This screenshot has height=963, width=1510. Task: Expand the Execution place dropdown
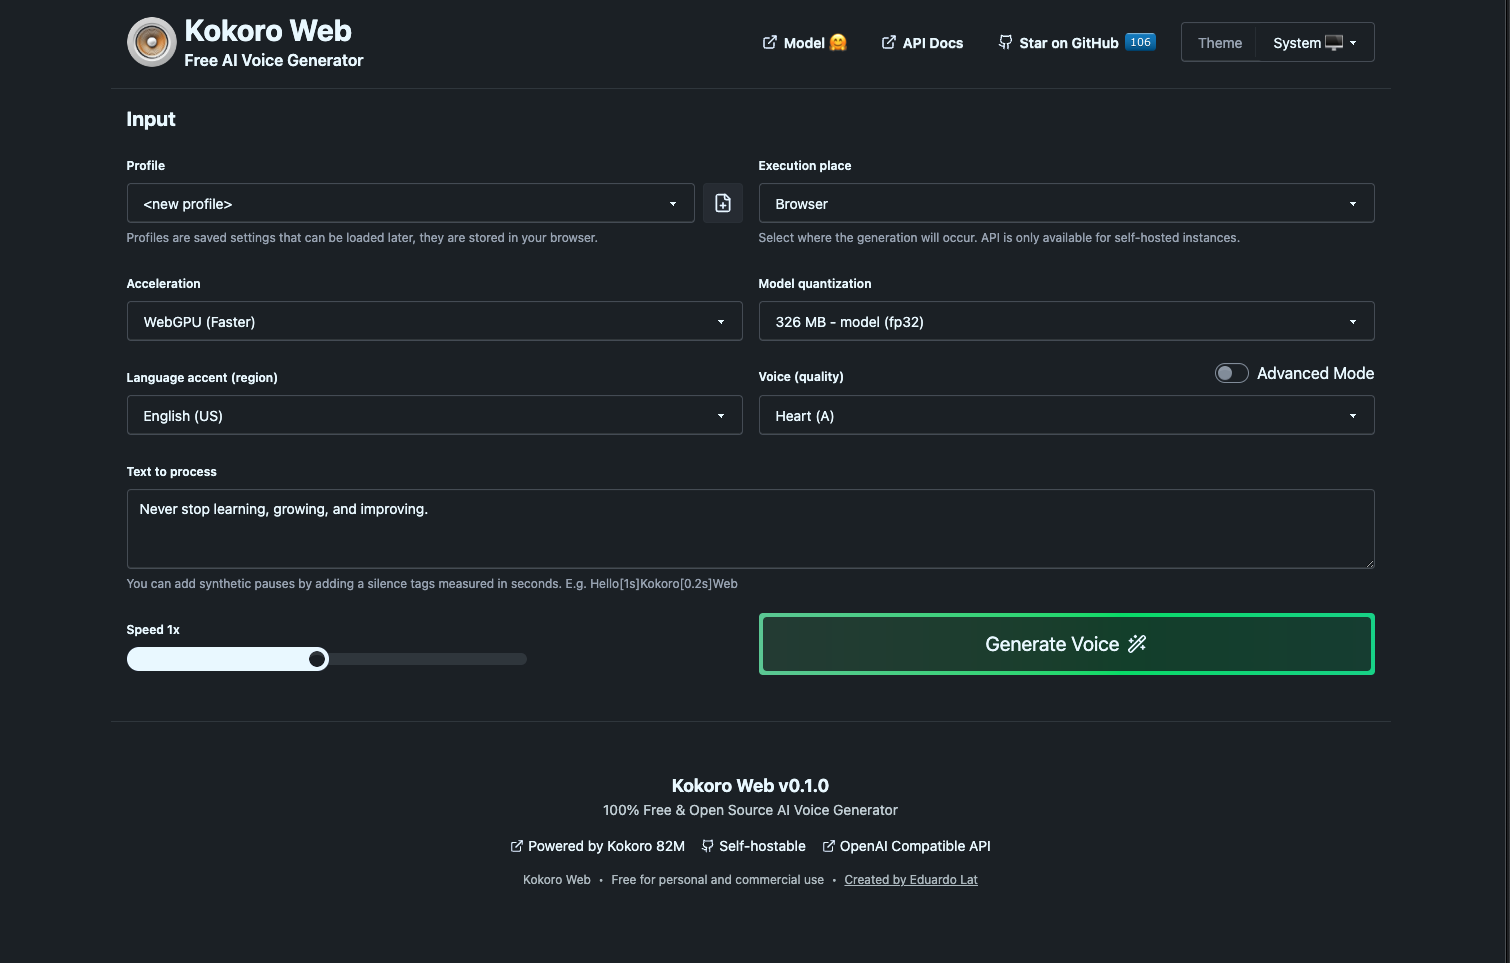click(x=1065, y=204)
